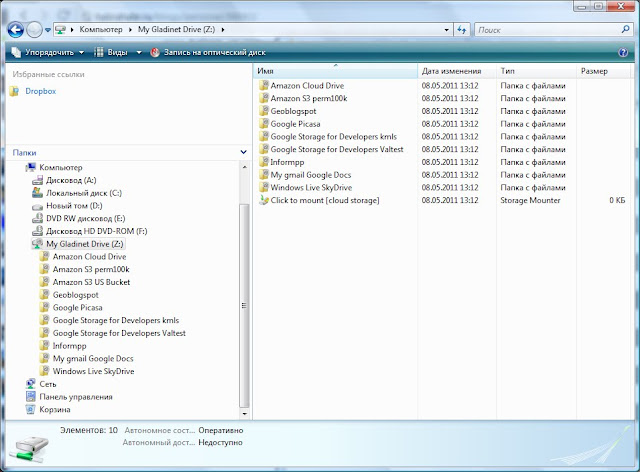This screenshot has width=640, height=472.
Task: Click the Click to mount cloud storage icon
Action: tap(264, 200)
